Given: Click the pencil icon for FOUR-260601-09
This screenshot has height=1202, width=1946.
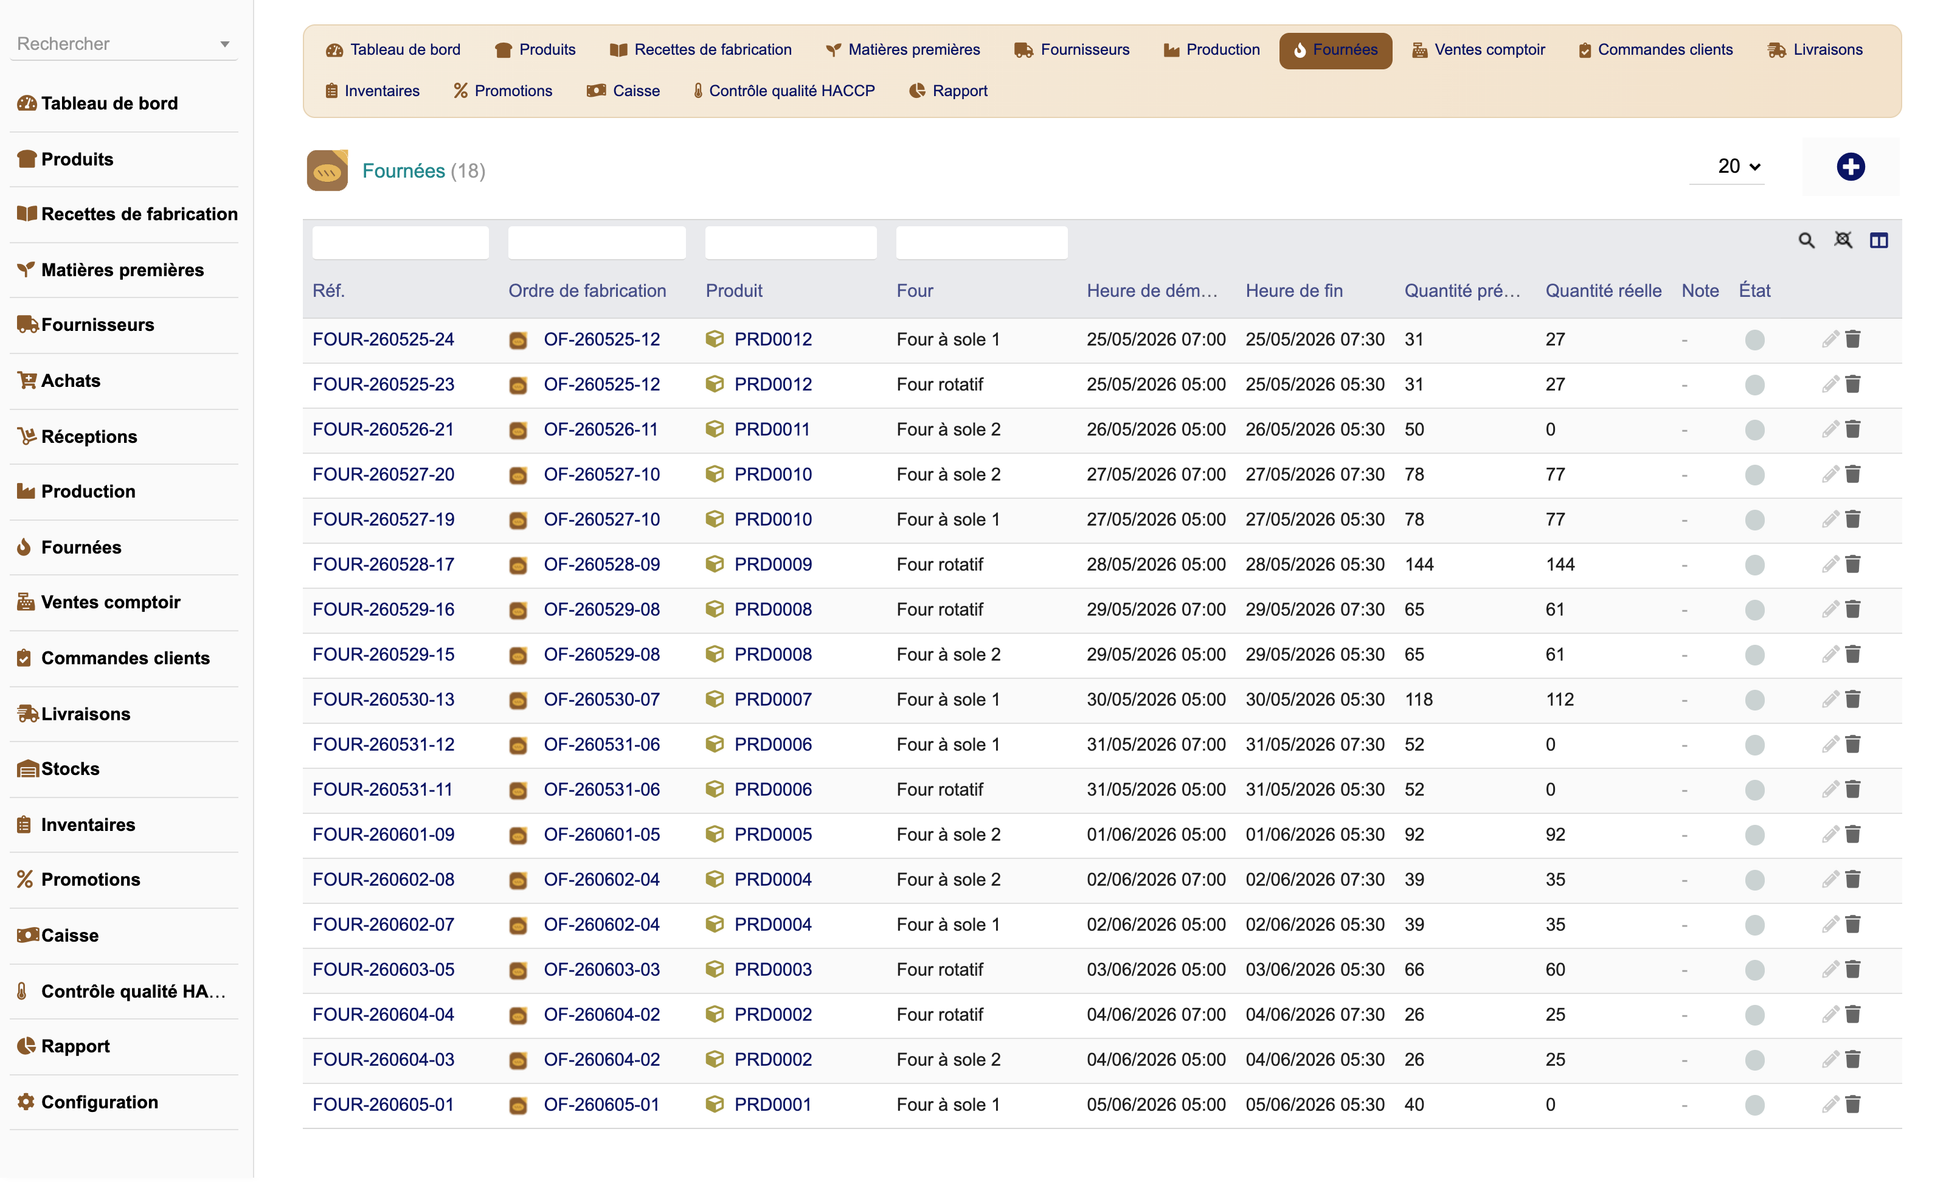Looking at the screenshot, I should pos(1830,834).
